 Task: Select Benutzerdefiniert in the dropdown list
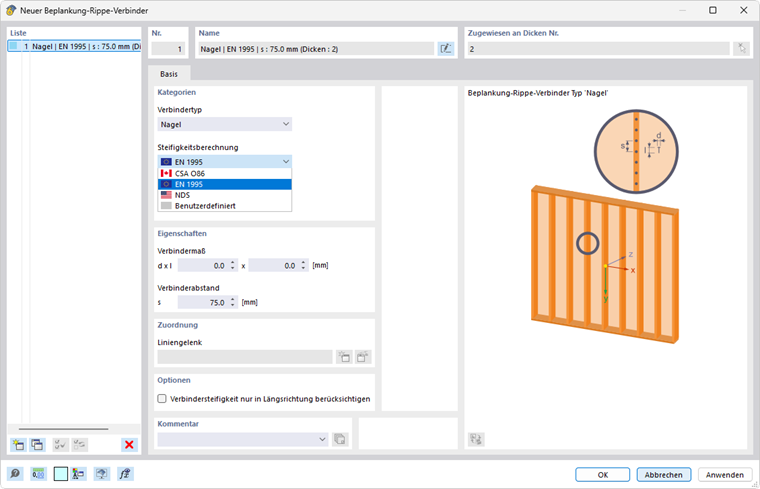pos(224,205)
